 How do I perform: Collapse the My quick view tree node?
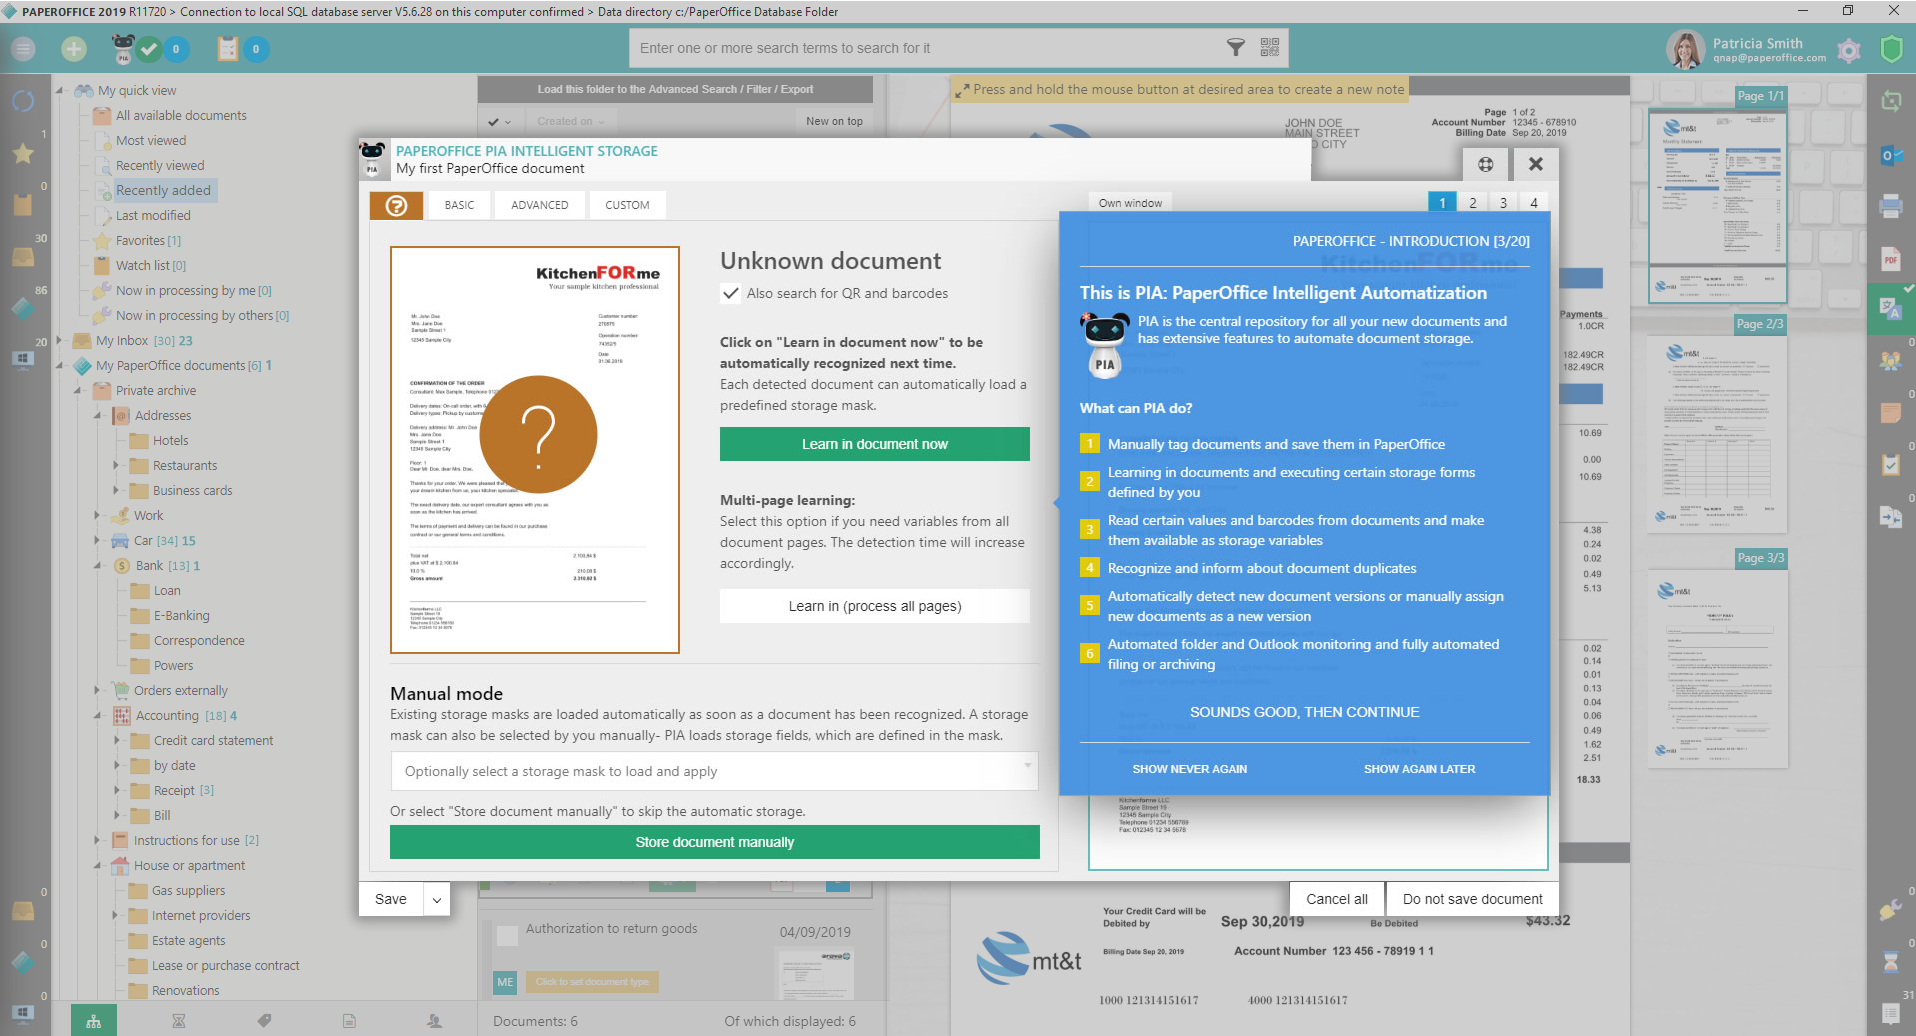tap(59, 90)
